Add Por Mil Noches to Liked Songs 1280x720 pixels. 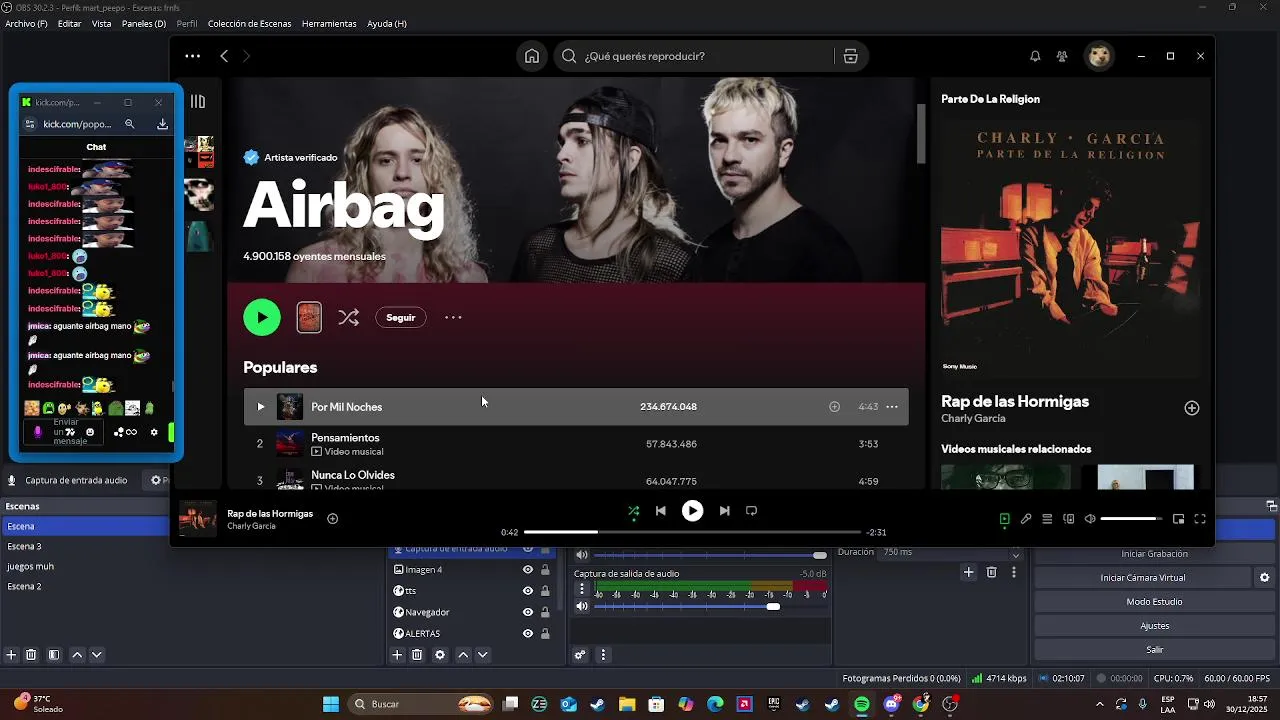[x=834, y=407]
